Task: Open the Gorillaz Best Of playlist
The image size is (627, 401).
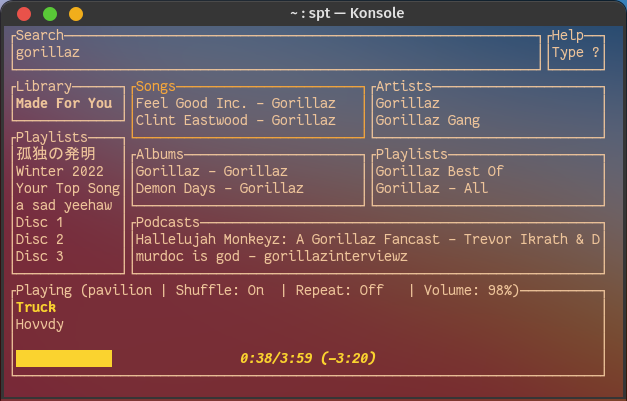Action: tap(439, 171)
